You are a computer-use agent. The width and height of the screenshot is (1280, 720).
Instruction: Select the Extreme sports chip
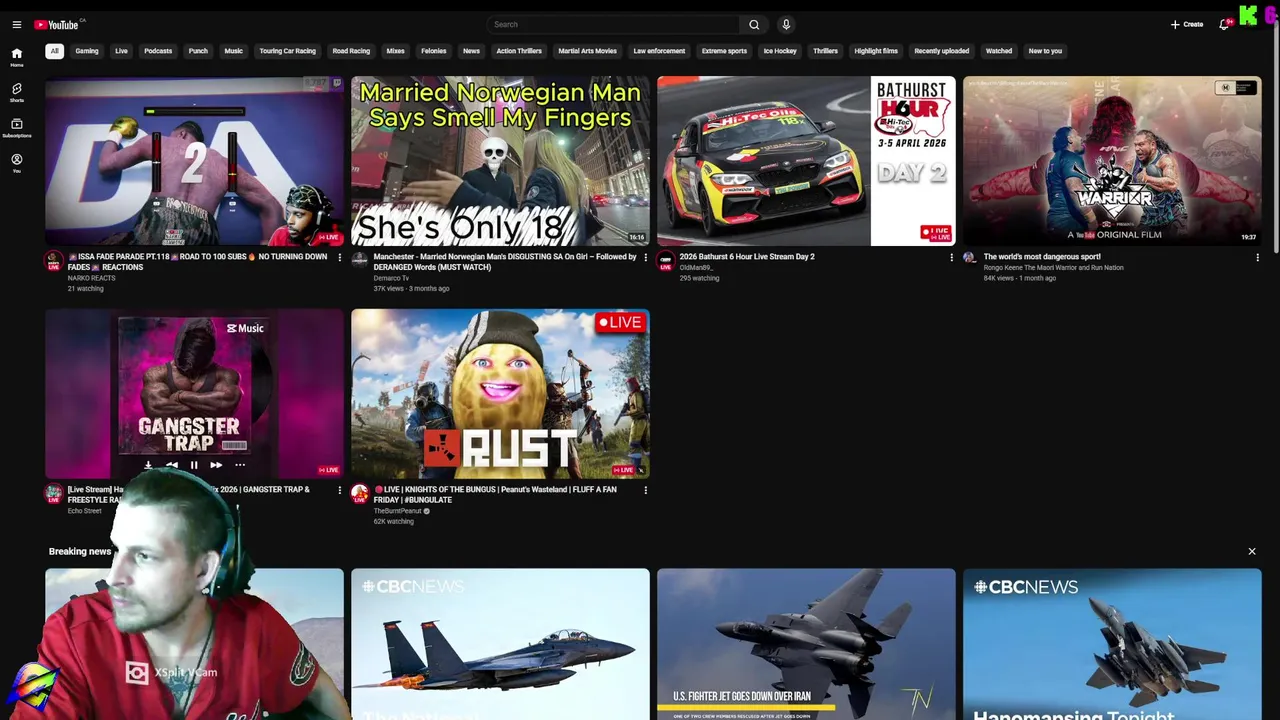pos(724,51)
